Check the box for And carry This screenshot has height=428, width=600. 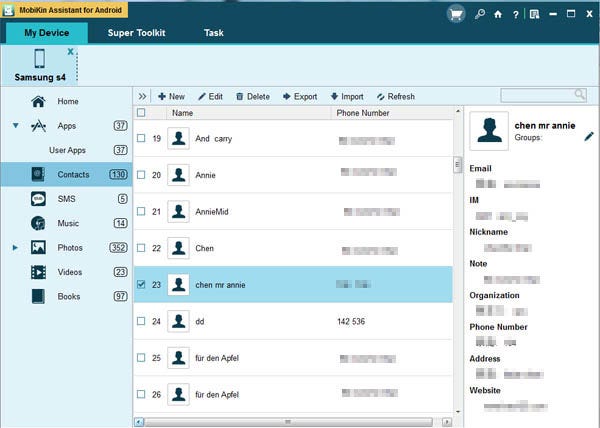click(x=141, y=138)
